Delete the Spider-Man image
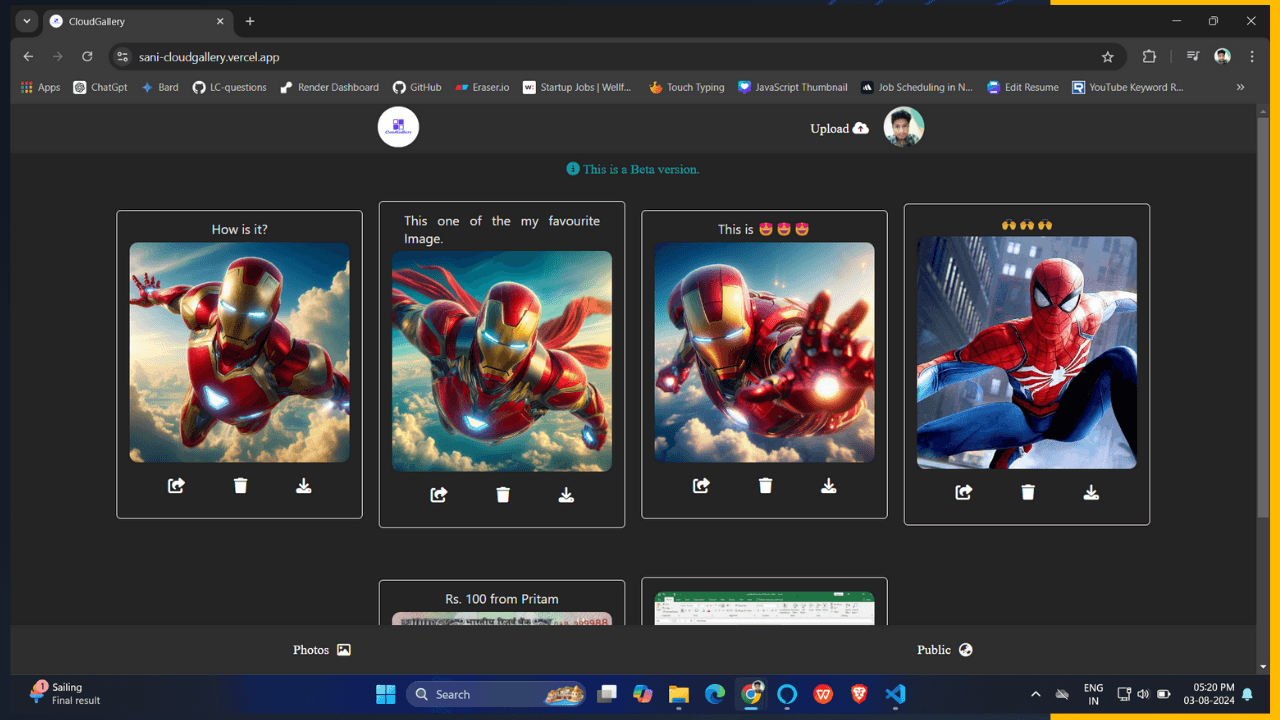 click(1027, 492)
